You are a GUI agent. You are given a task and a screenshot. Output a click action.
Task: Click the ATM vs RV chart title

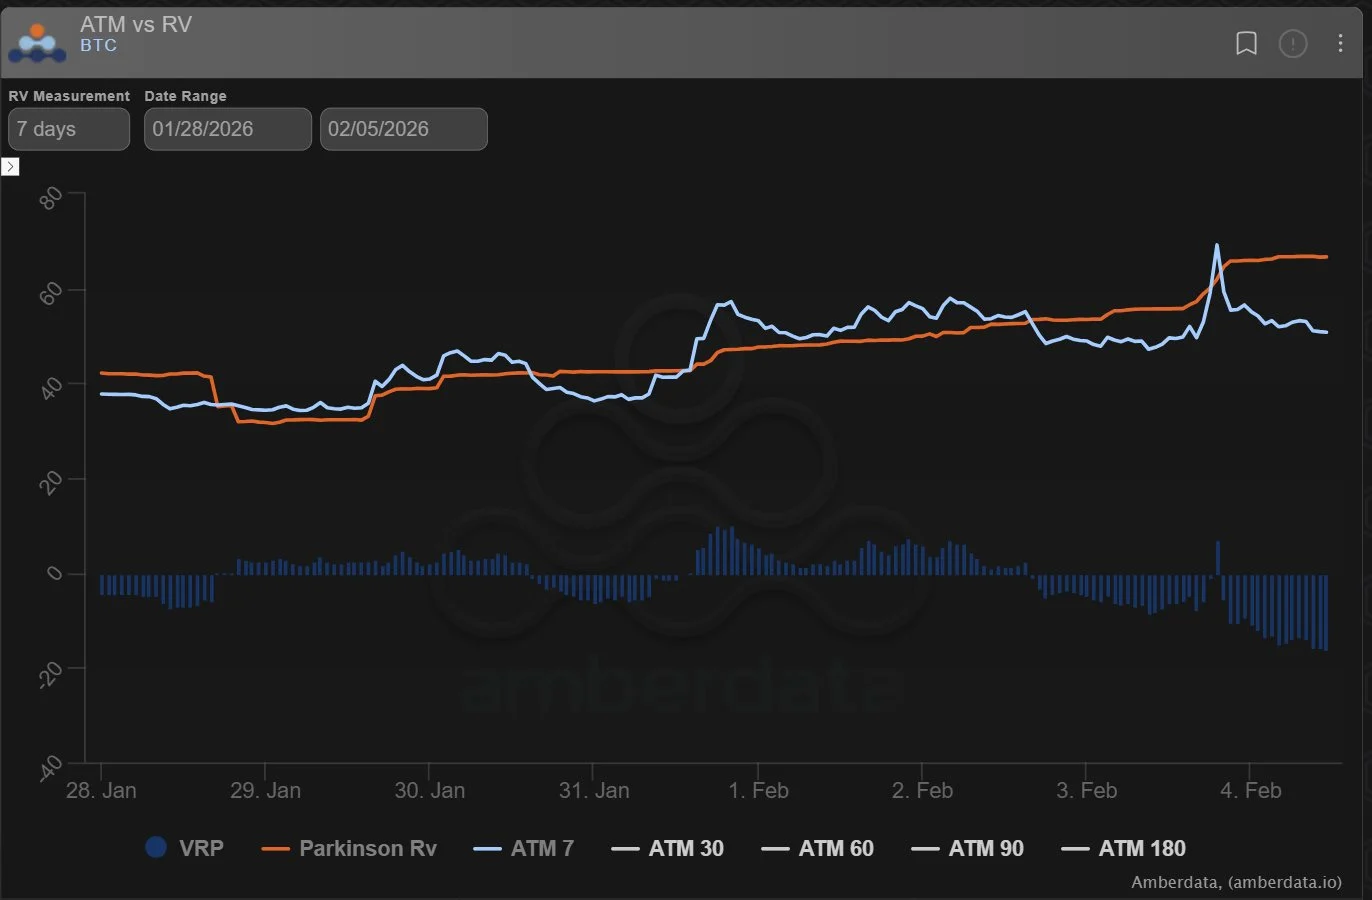click(x=136, y=24)
